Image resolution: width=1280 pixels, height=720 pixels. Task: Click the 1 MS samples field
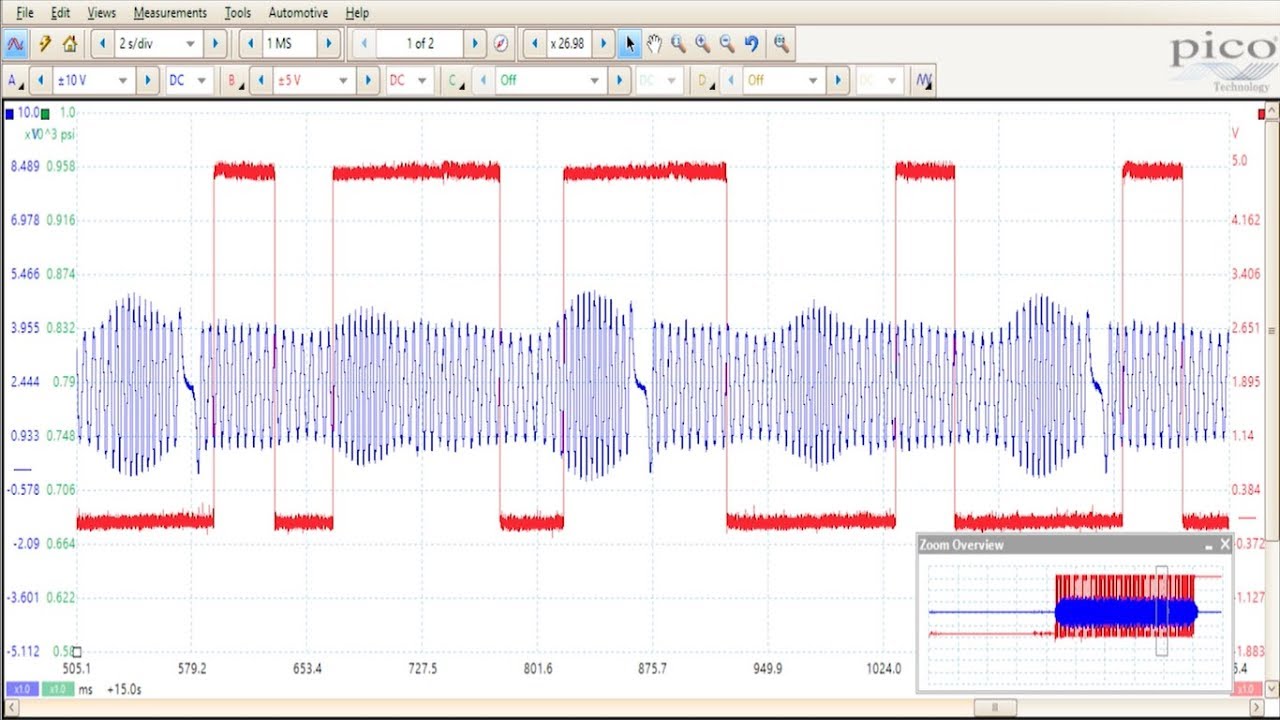click(x=291, y=44)
